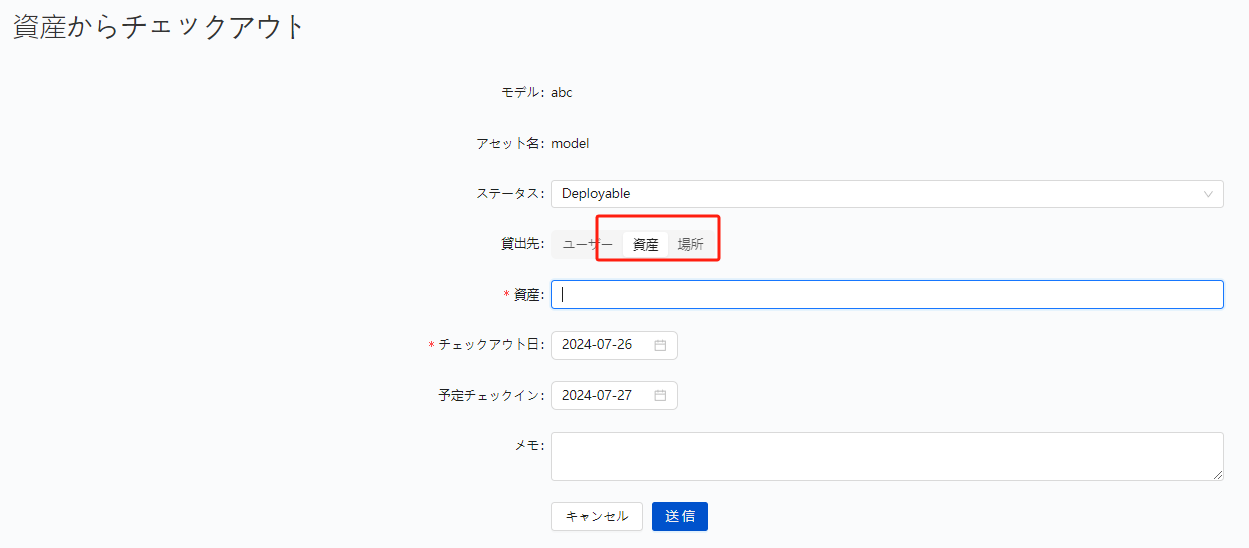The height and width of the screenshot is (548, 1249).
Task: Switch 貸出先 to 場所
Action: (690, 245)
